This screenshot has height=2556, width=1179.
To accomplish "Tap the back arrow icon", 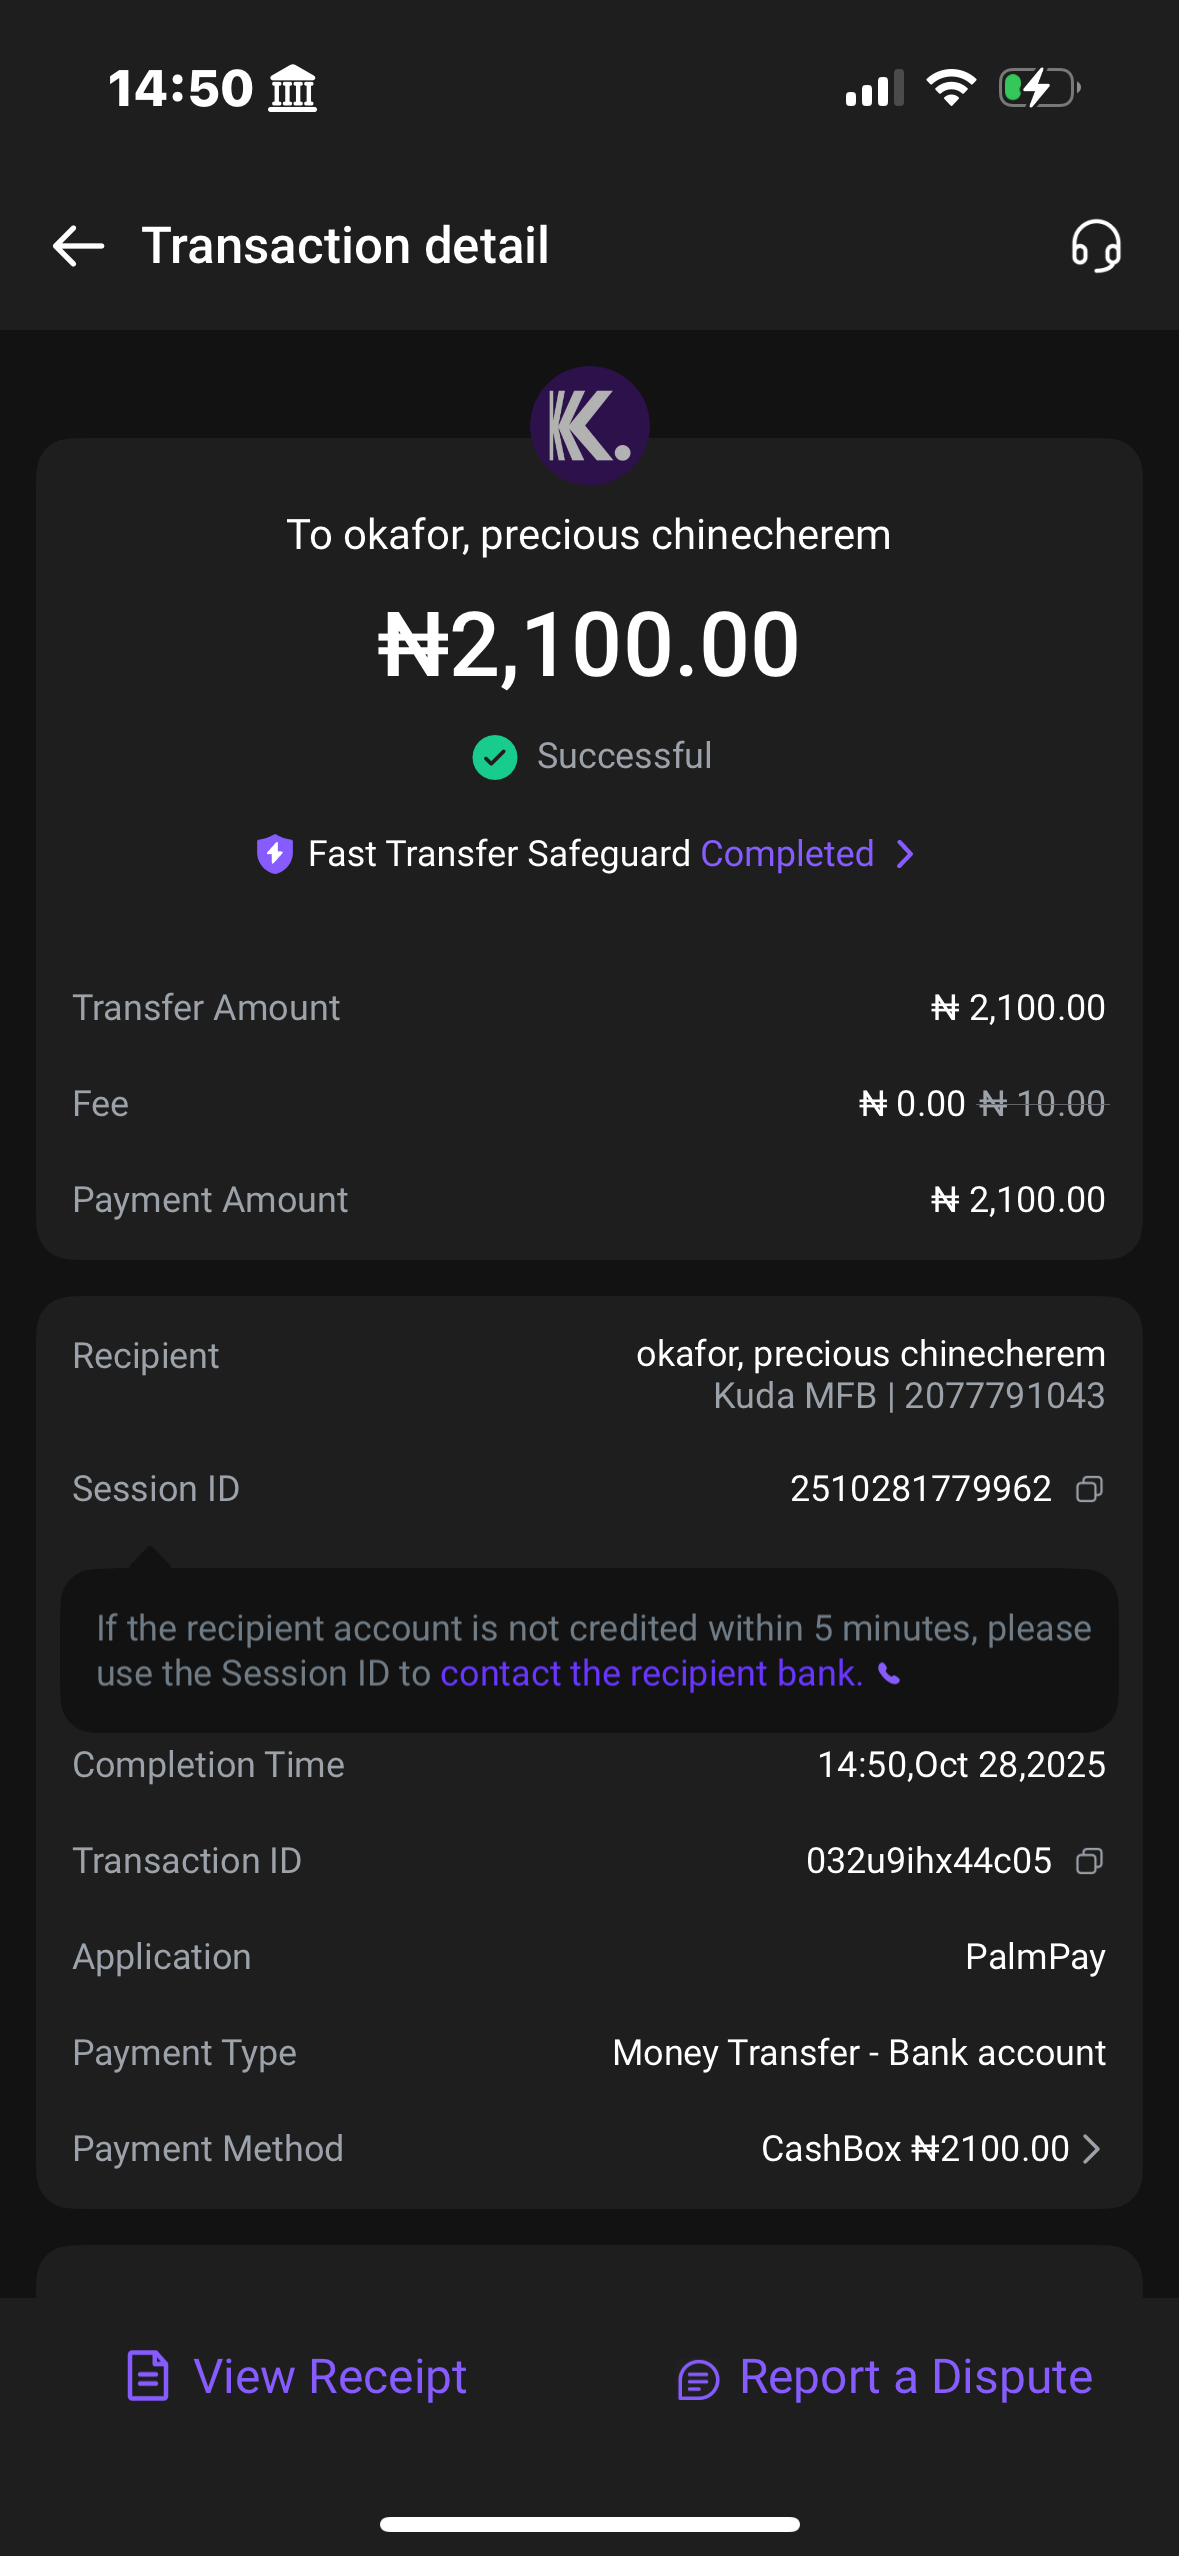I will [x=78, y=246].
